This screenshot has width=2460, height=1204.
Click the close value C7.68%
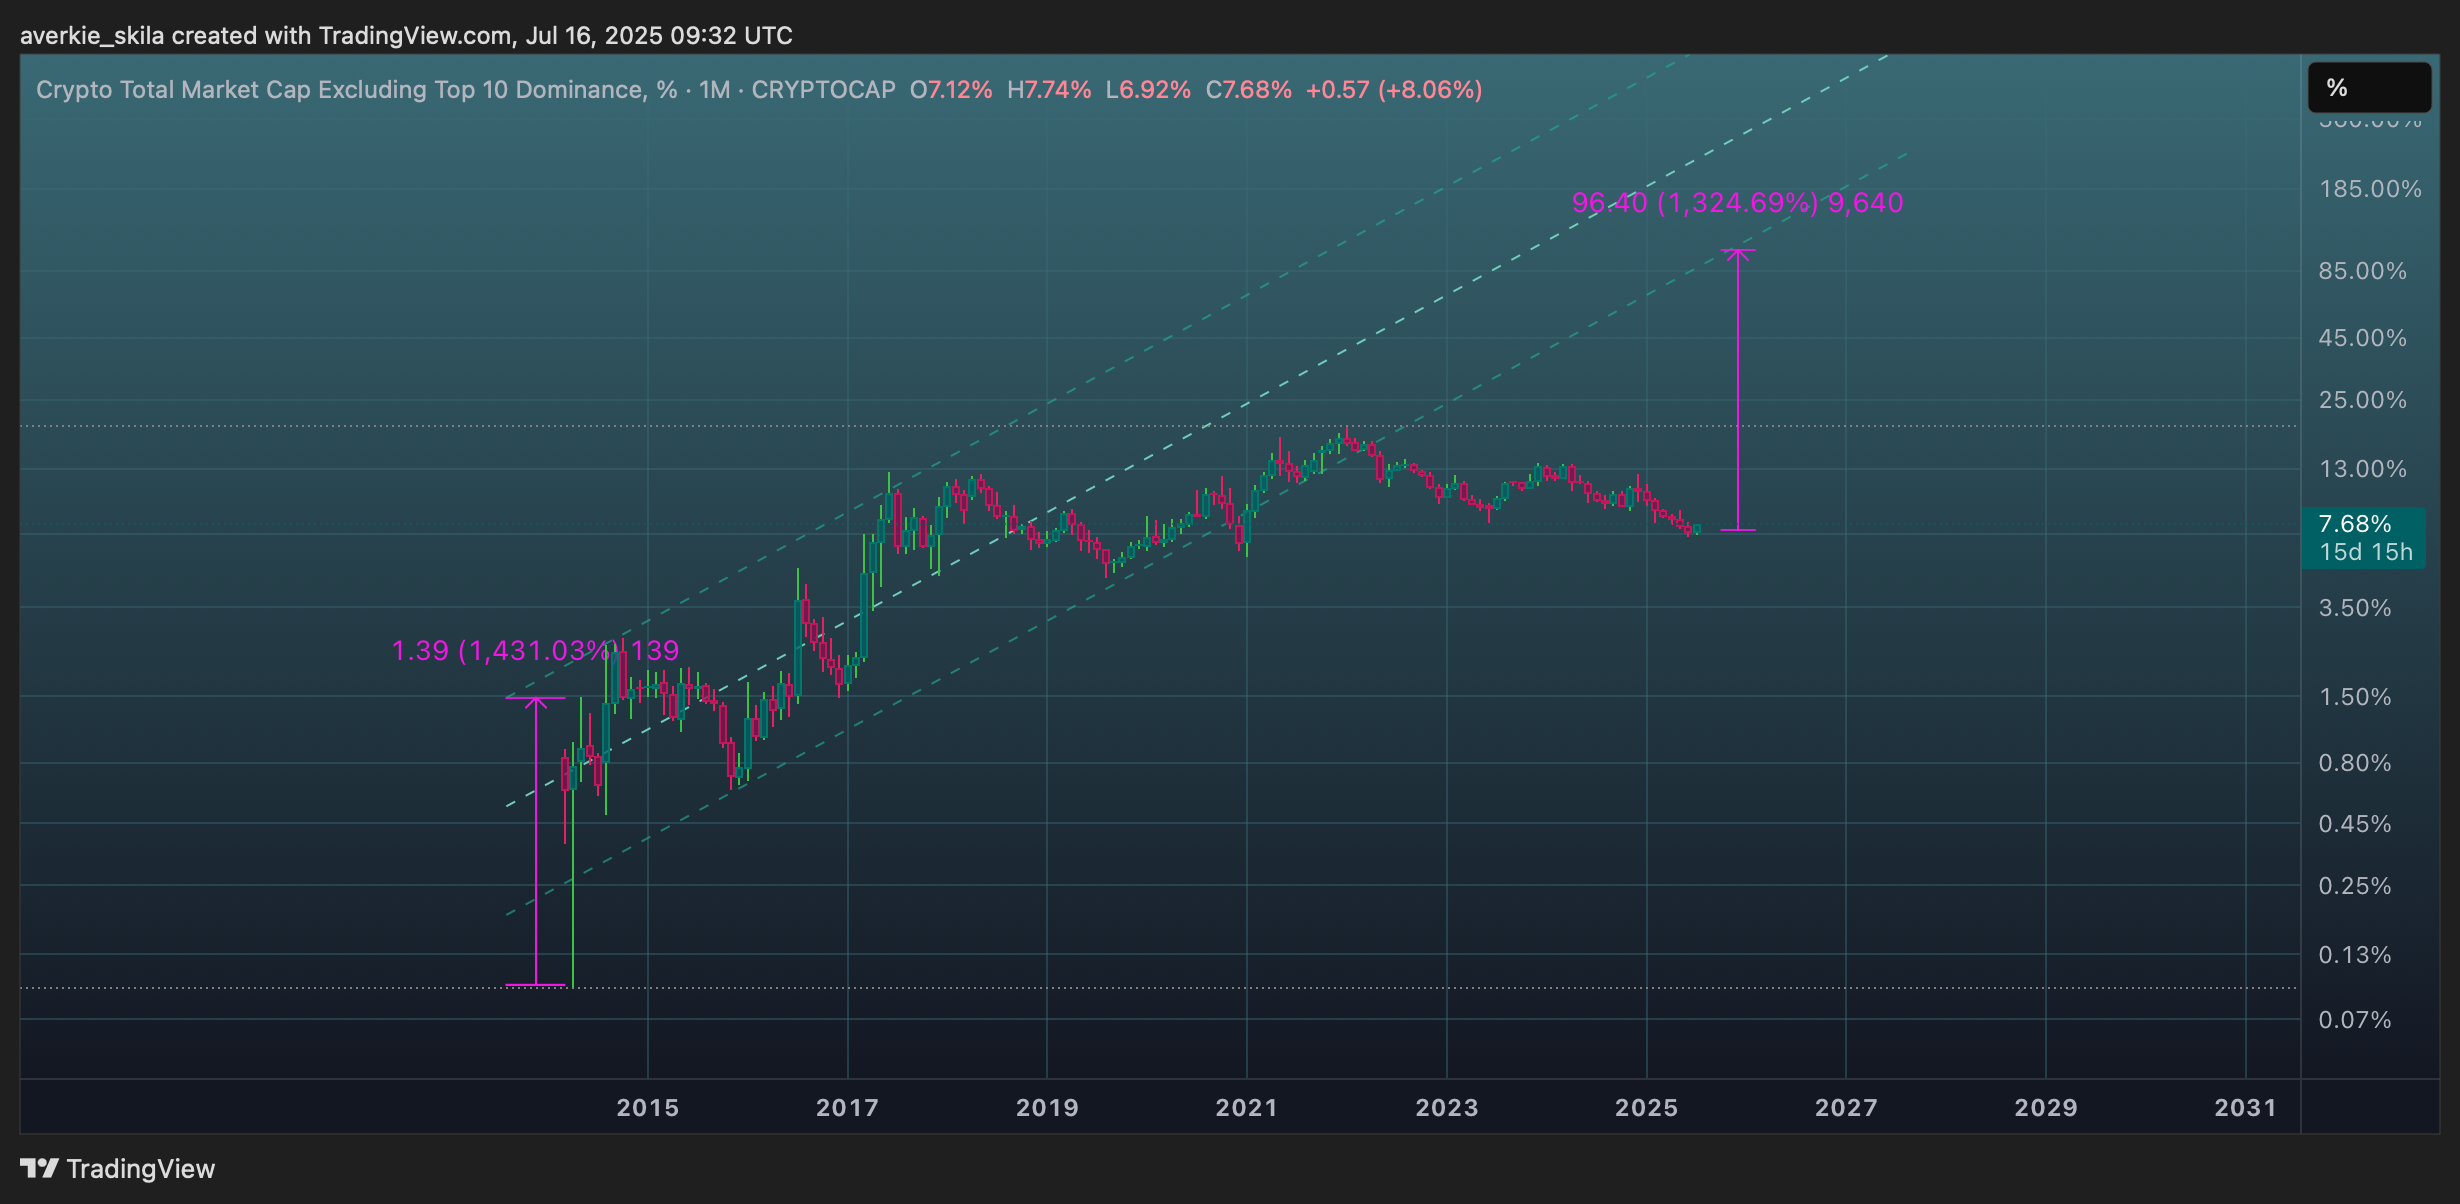click(1248, 90)
